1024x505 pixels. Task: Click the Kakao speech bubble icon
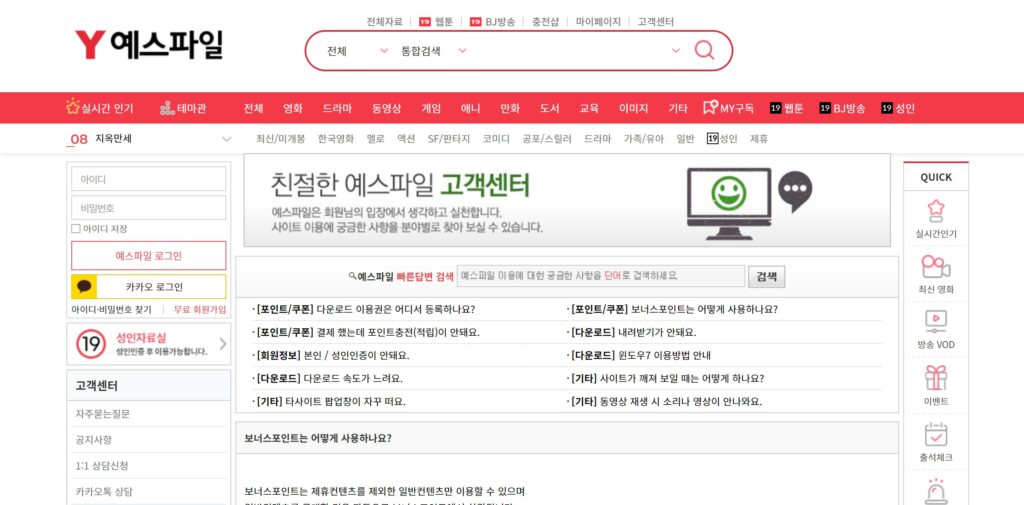84,287
